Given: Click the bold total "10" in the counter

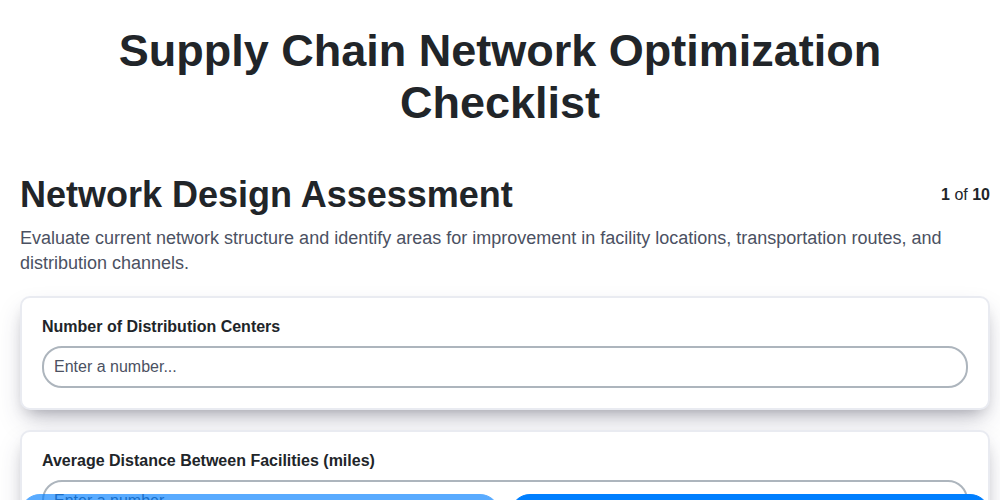Looking at the screenshot, I should pos(981,194).
